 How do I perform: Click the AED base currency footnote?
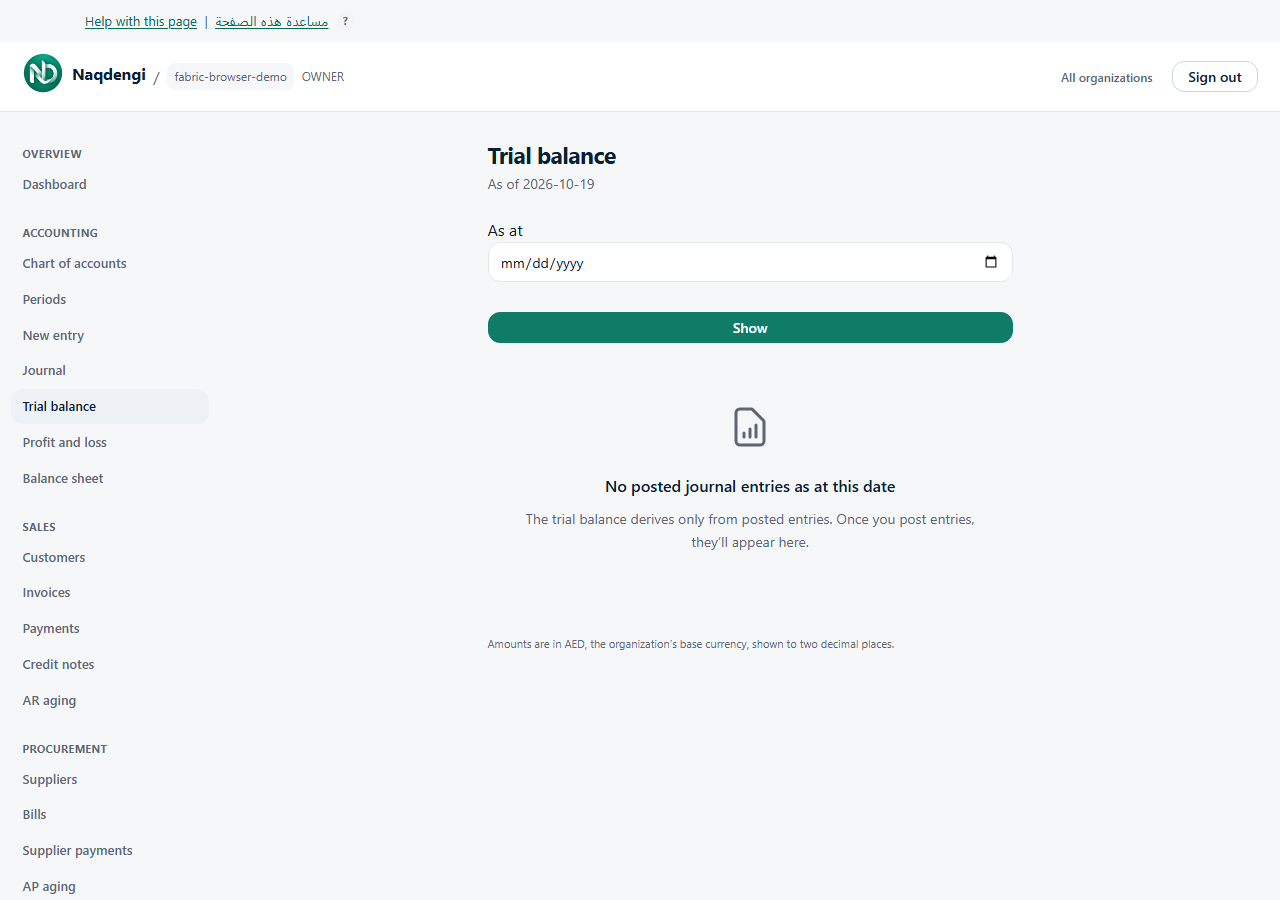tap(691, 644)
